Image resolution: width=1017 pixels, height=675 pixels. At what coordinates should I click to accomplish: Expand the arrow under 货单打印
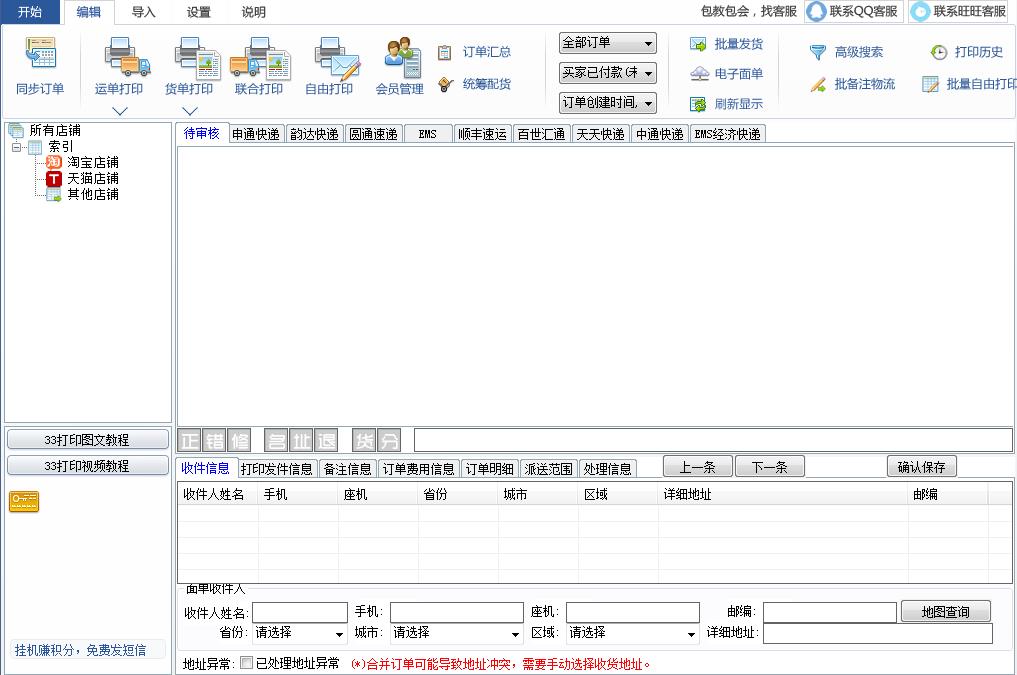click(x=189, y=111)
